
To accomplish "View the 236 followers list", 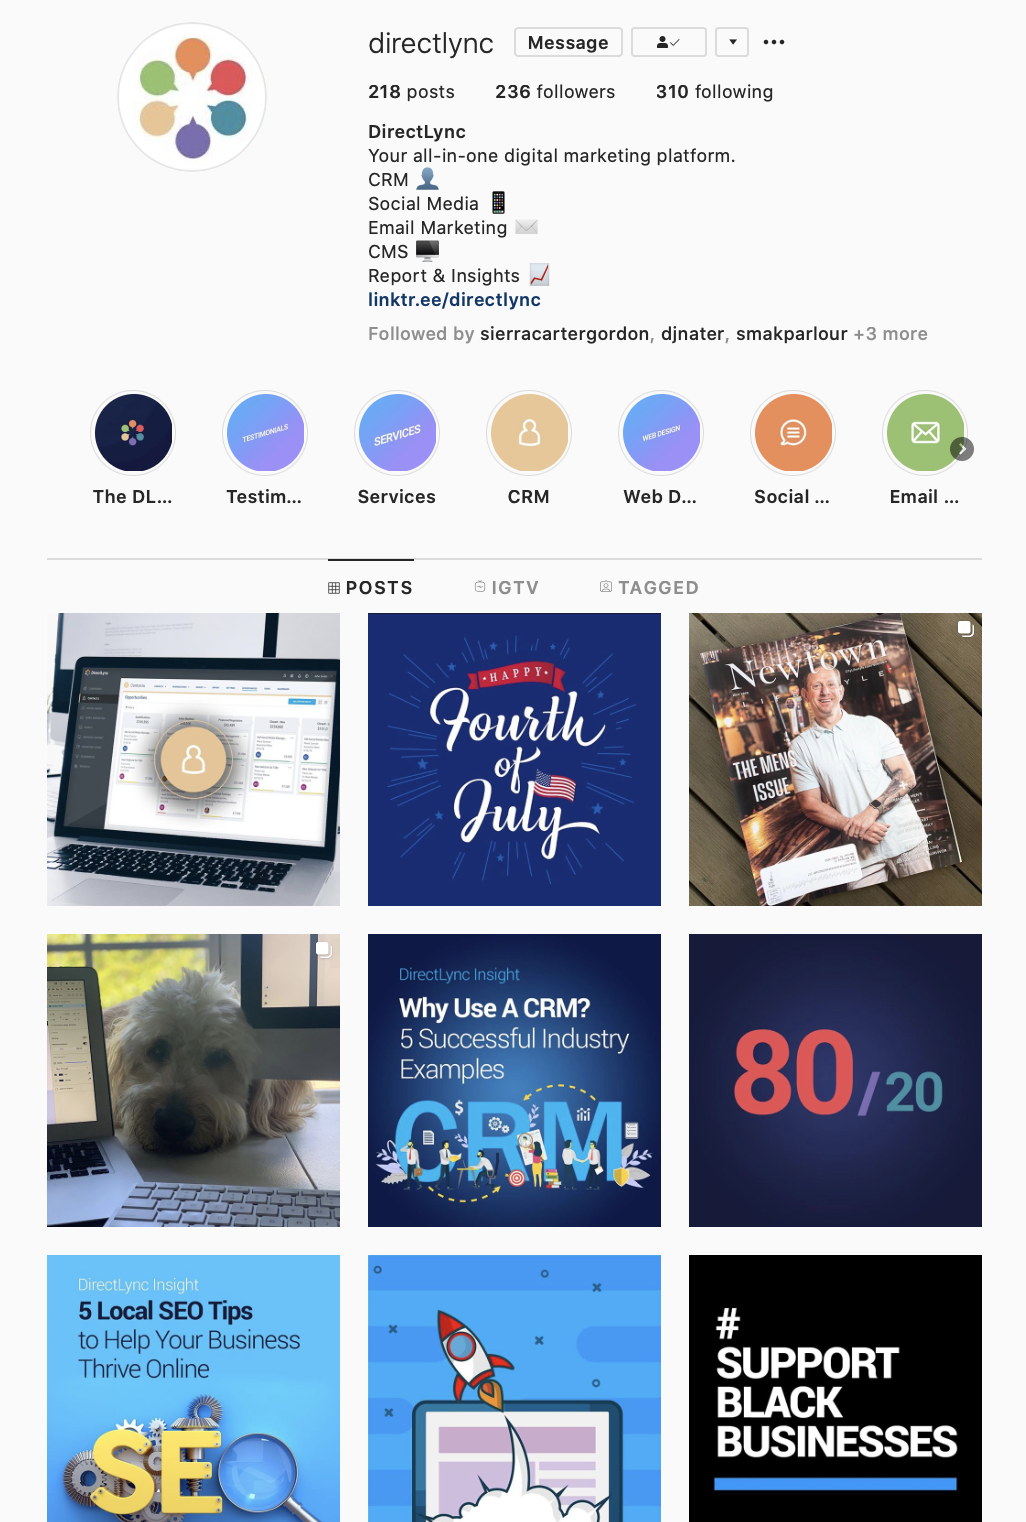I will tap(555, 92).
